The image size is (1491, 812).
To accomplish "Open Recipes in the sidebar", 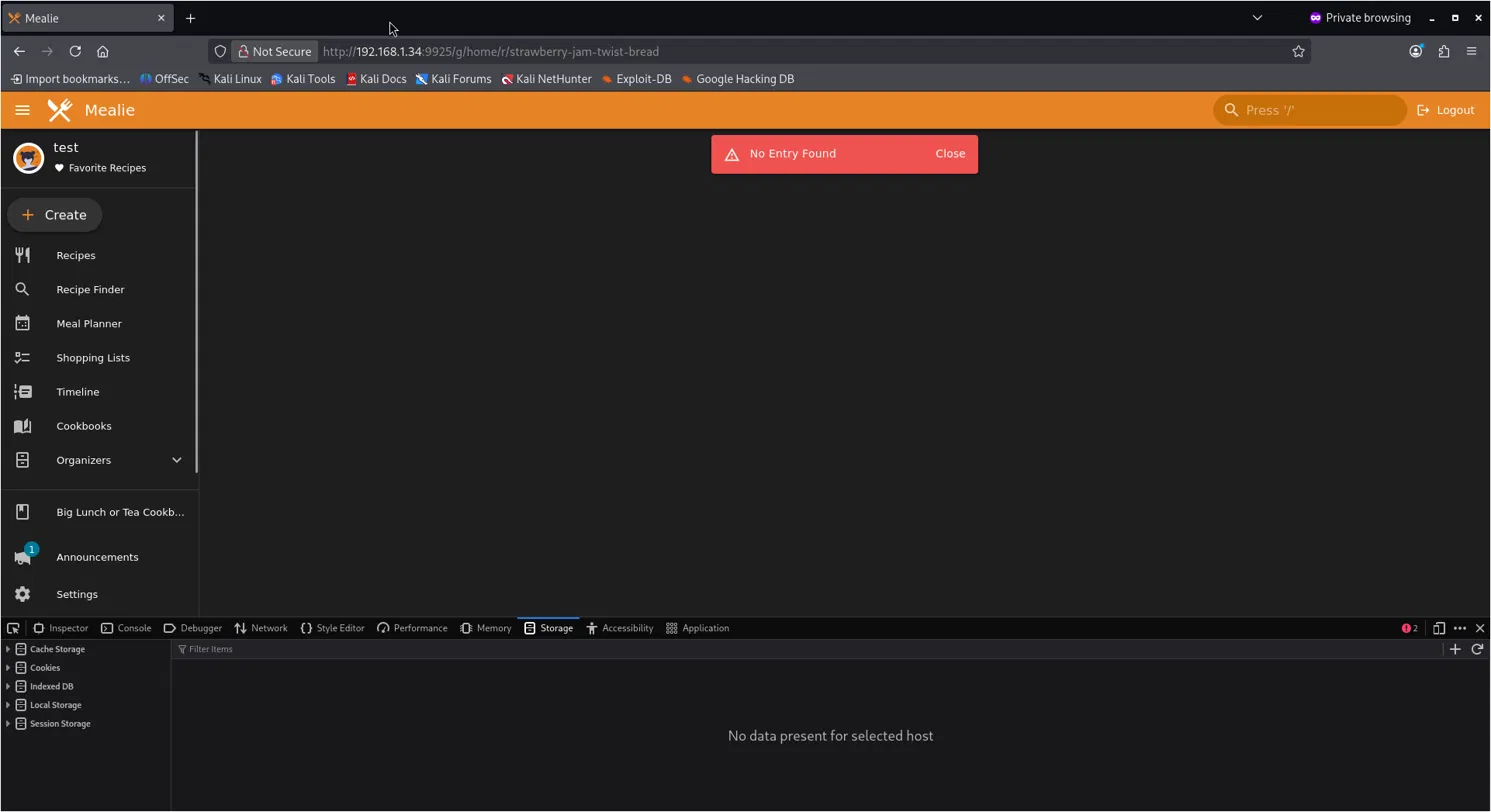I will click(99, 255).
